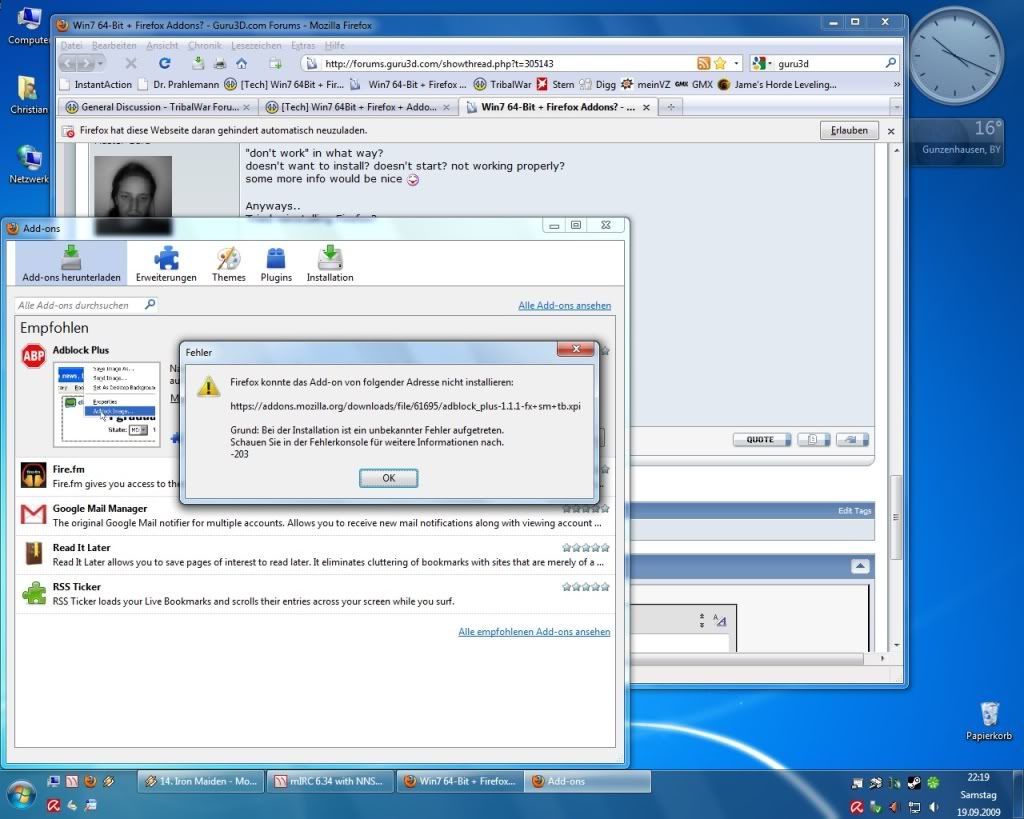Open the Stern bookmark

[555, 84]
